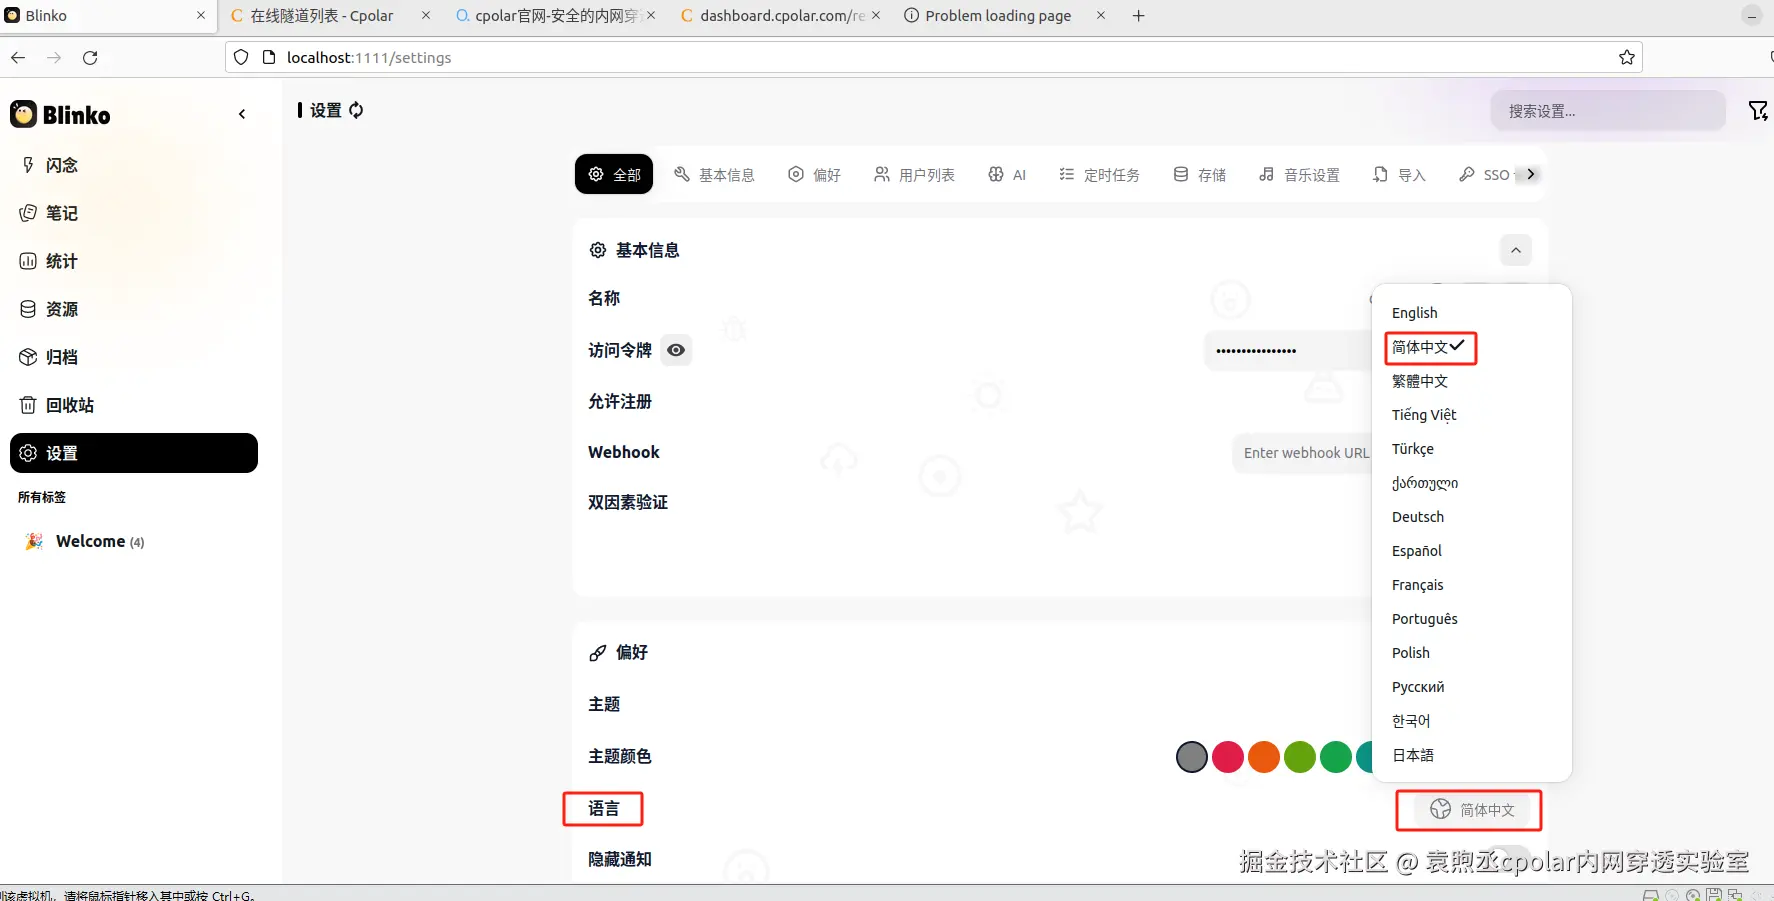Choose 日本語 from the language list
Viewport: 1774px width, 901px height.
coord(1471,755)
